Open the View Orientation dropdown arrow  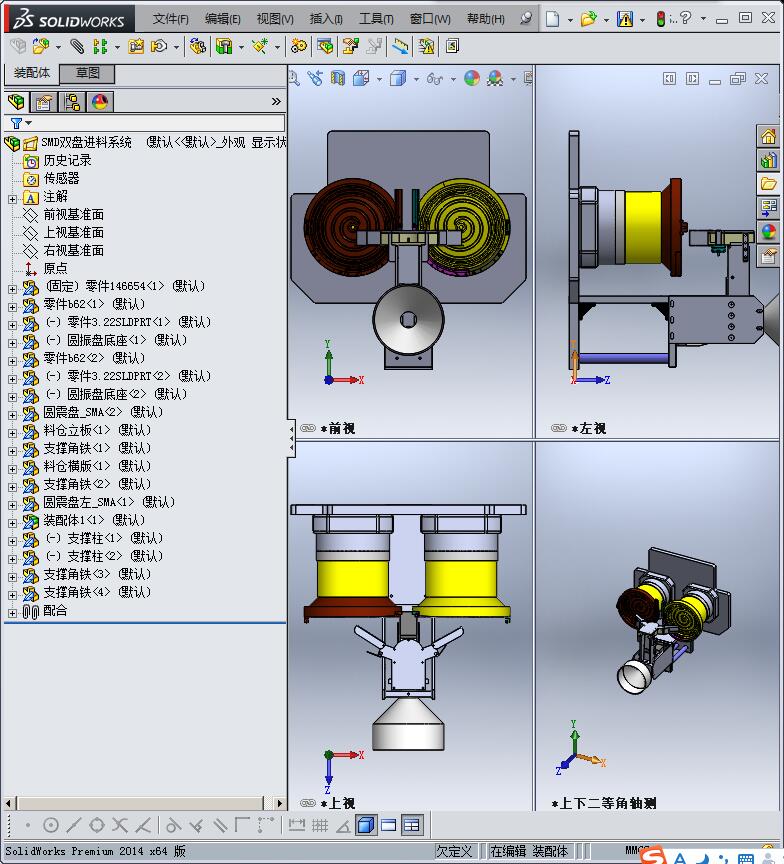click(x=380, y=79)
